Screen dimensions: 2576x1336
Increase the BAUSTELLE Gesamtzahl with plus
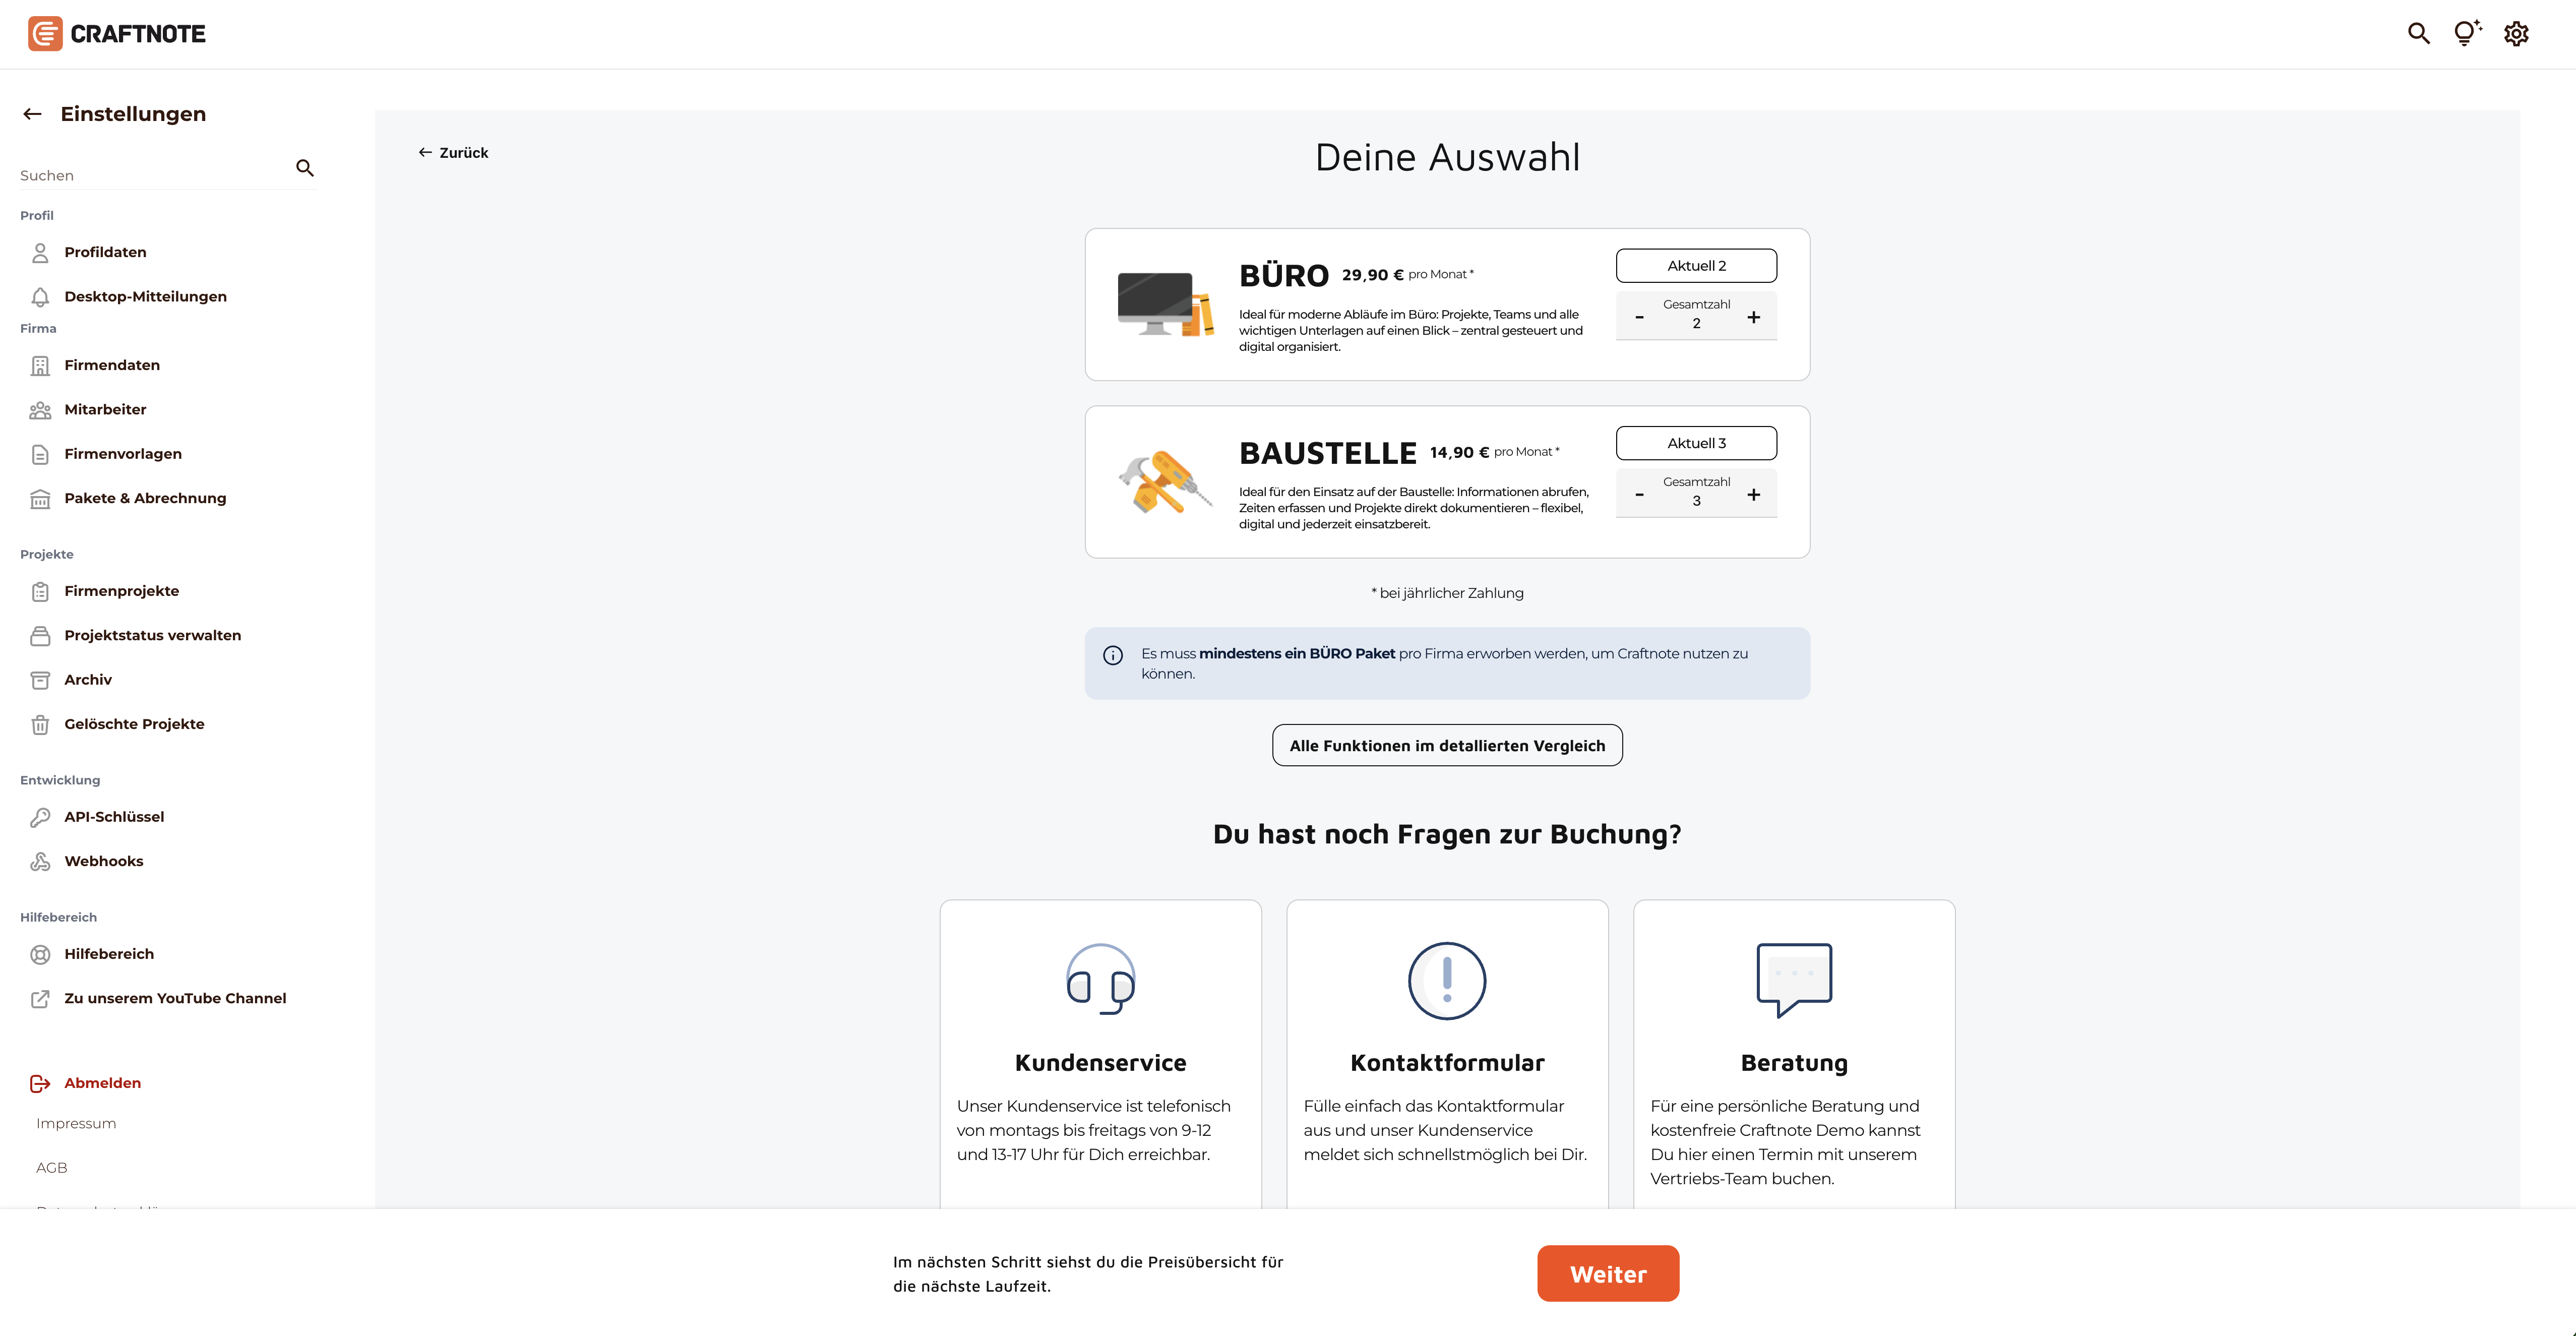tap(1753, 494)
